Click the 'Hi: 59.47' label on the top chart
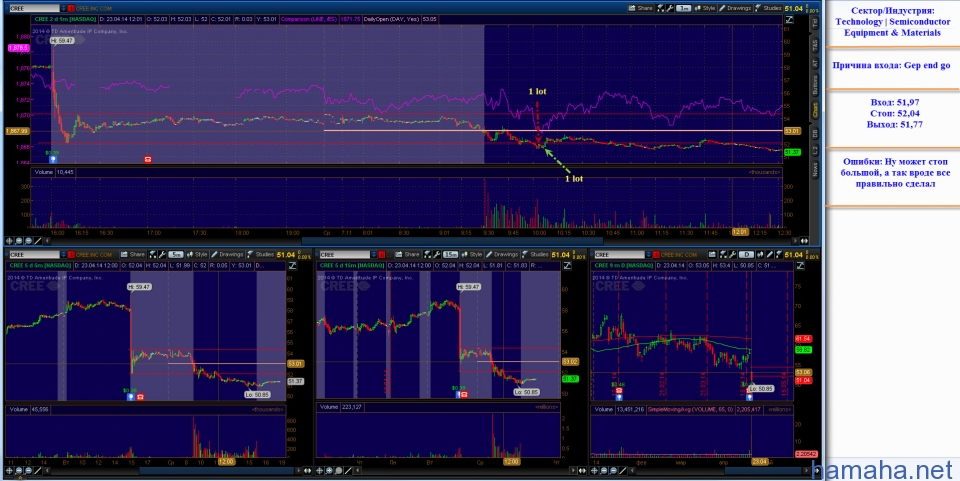The image size is (960, 481). pyautogui.click(x=62, y=40)
